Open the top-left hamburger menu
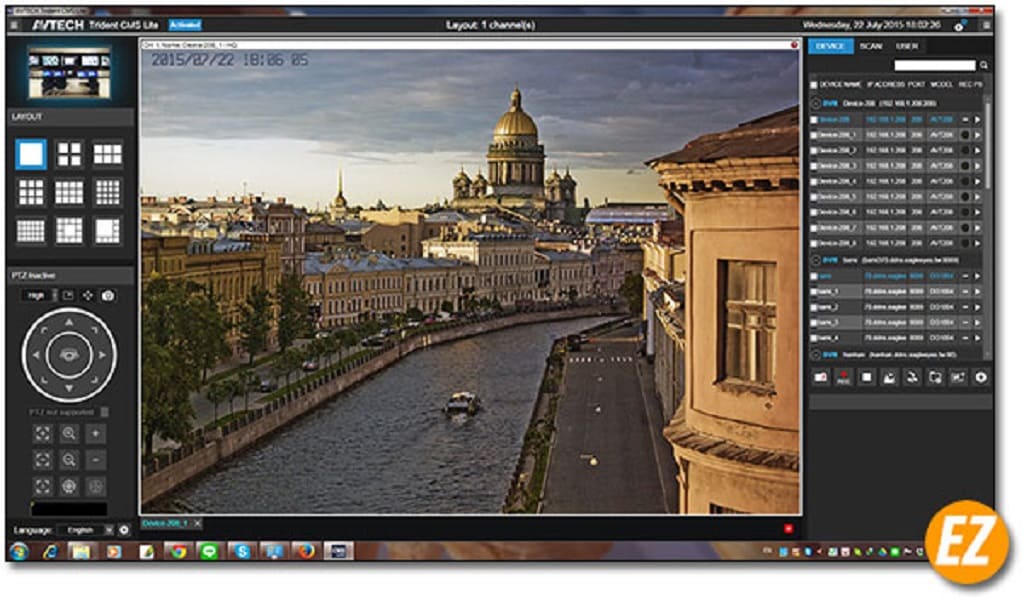Screen dimensions: 1024x606 (14, 25)
